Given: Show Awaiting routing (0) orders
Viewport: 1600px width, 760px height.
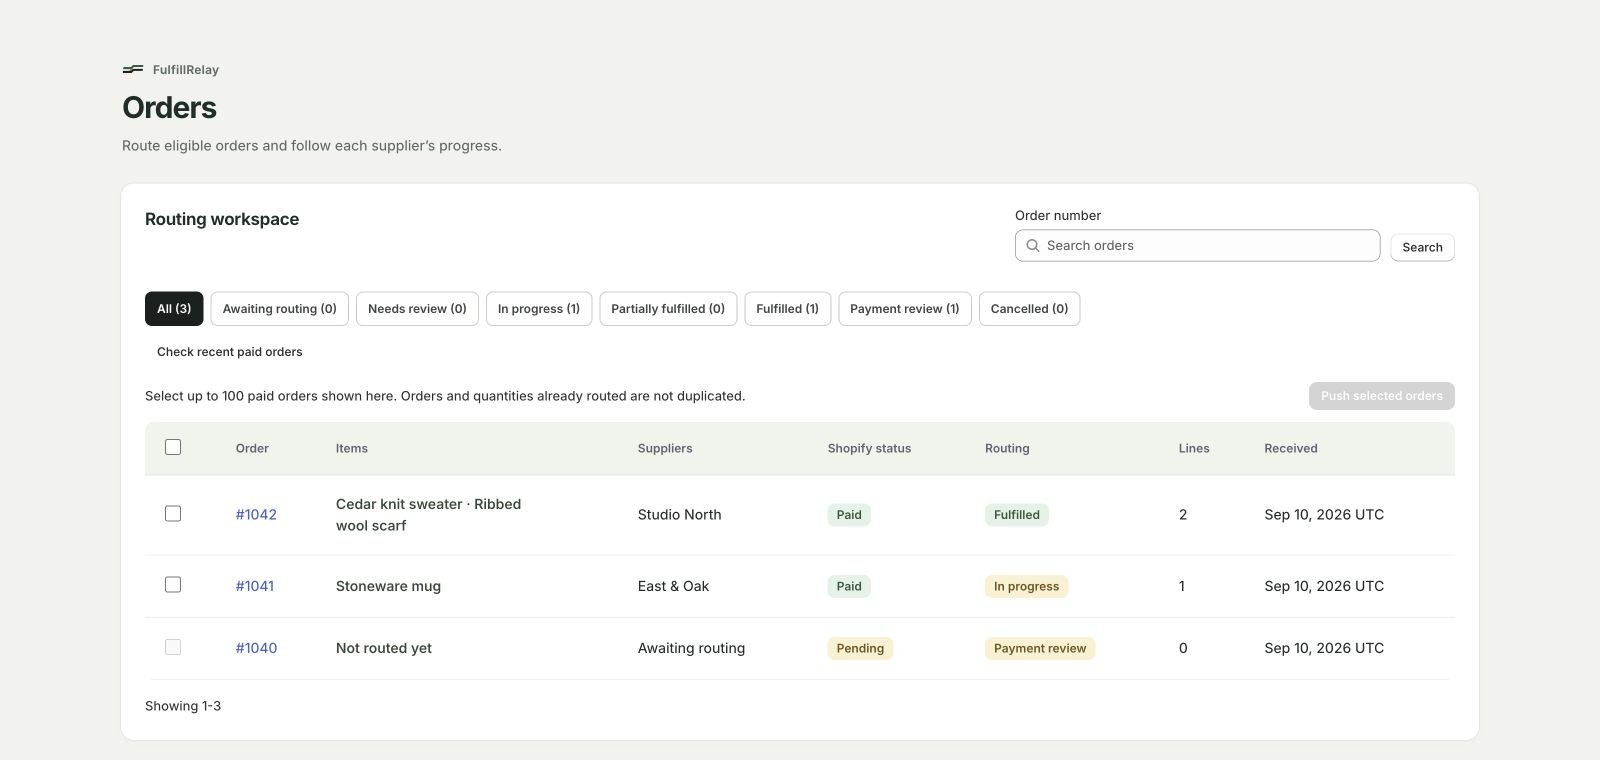Looking at the screenshot, I should click(280, 309).
